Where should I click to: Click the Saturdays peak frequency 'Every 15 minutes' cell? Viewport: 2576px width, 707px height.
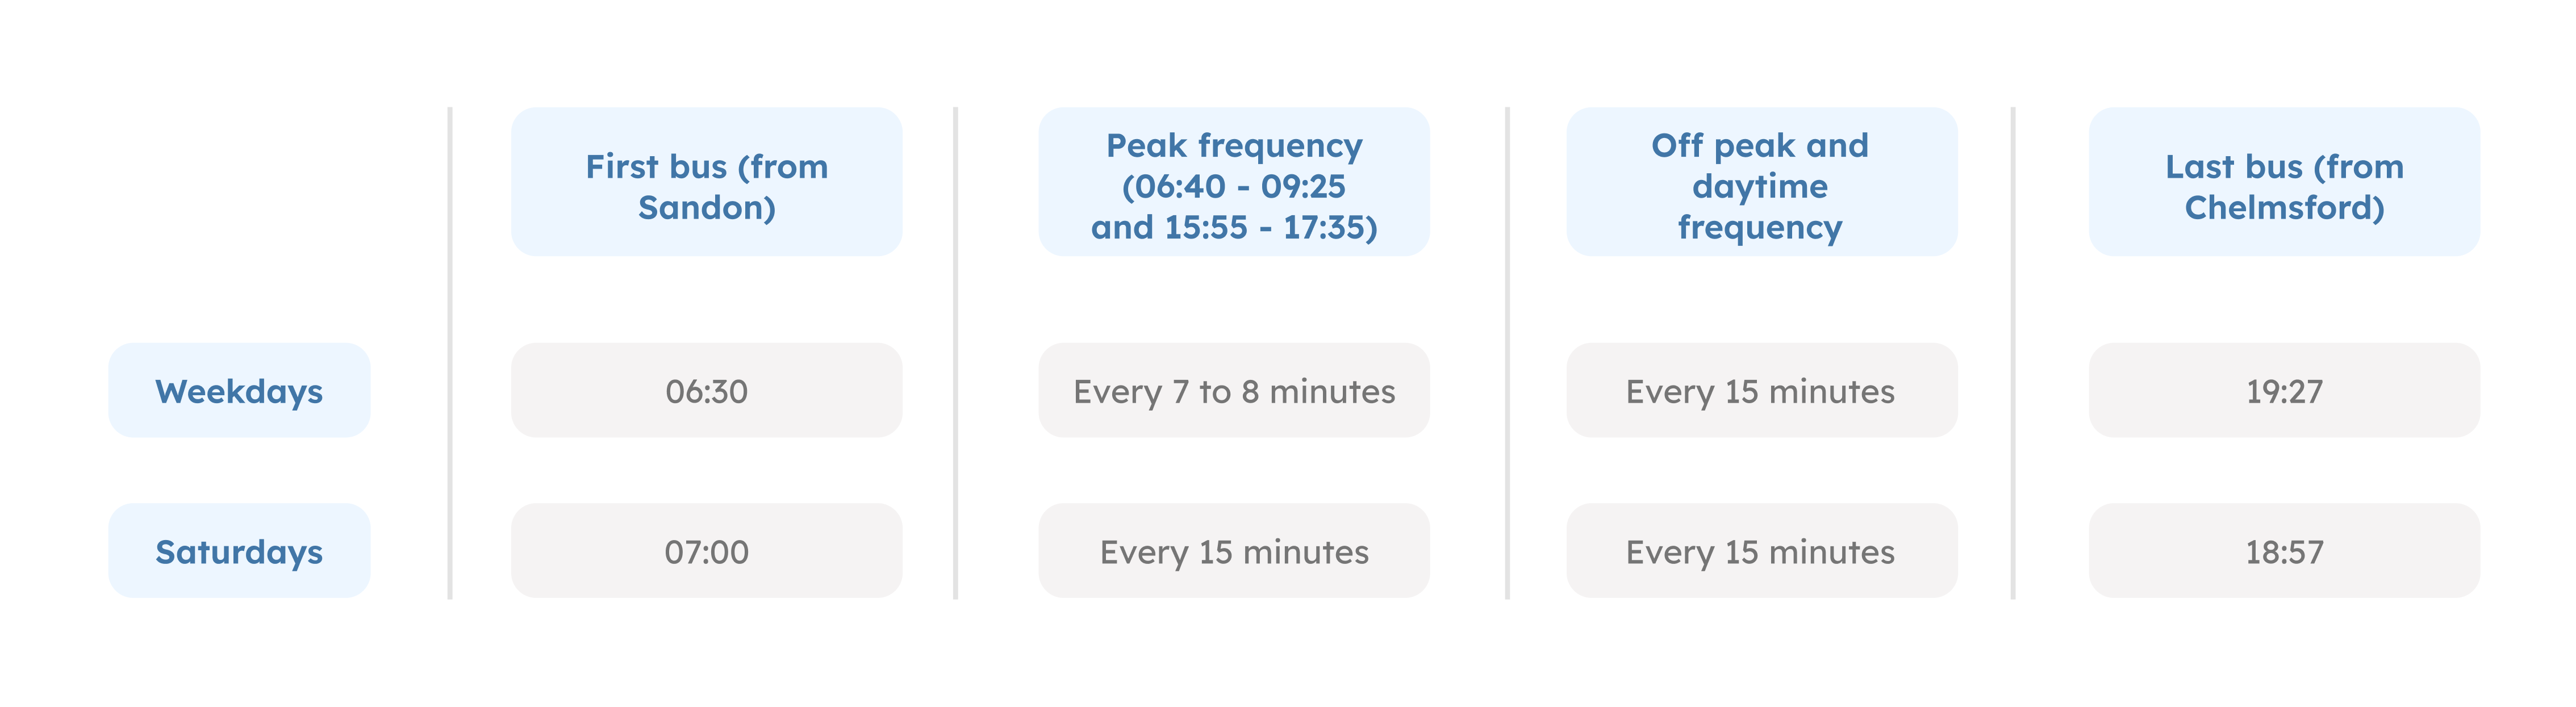click(x=1233, y=551)
